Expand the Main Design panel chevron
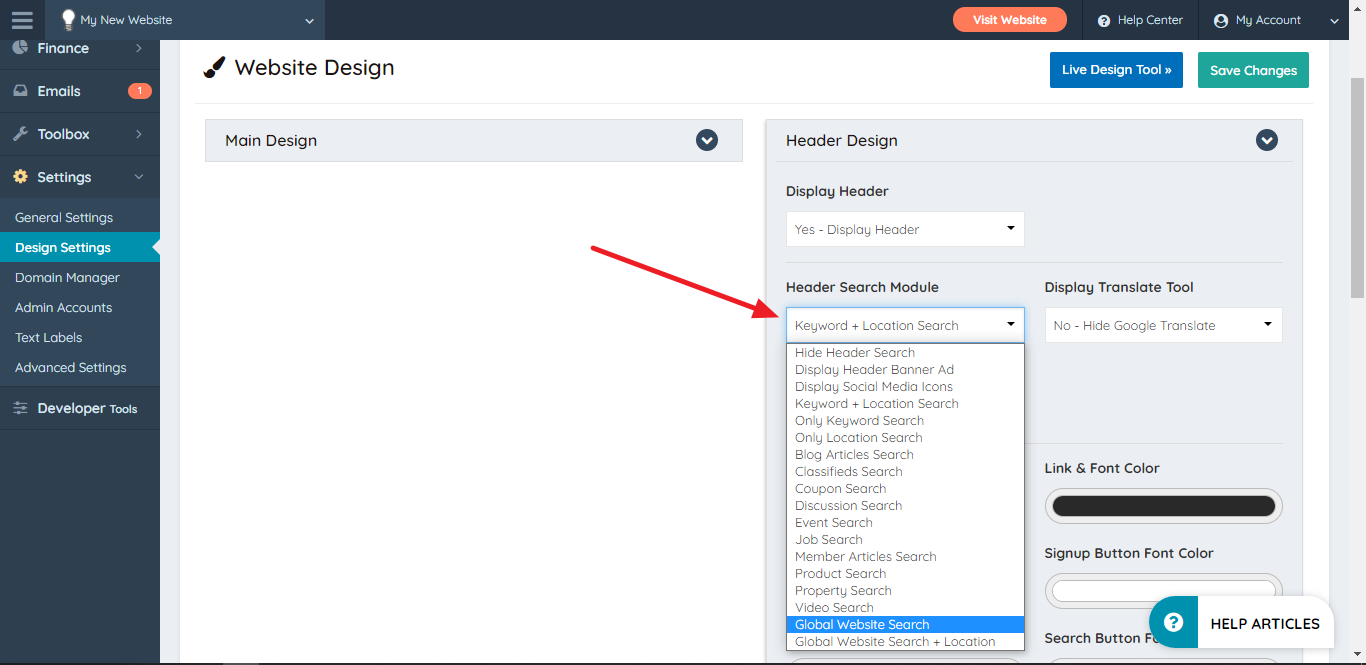 (707, 140)
